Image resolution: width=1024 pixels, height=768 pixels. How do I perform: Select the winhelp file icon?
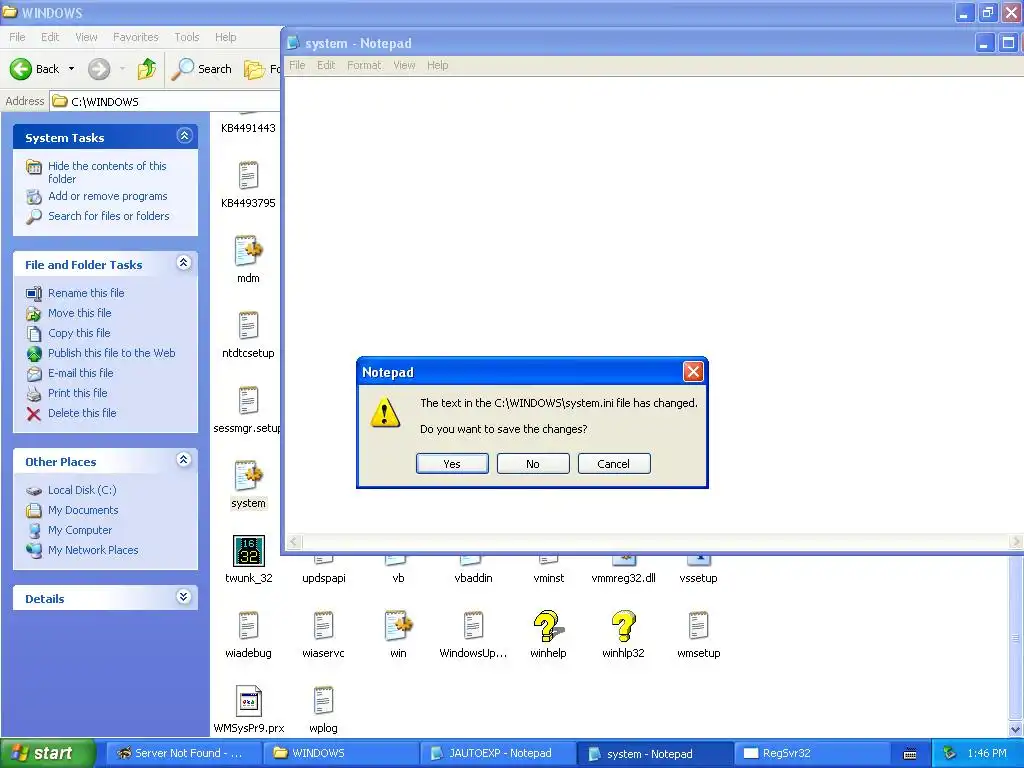coord(549,626)
